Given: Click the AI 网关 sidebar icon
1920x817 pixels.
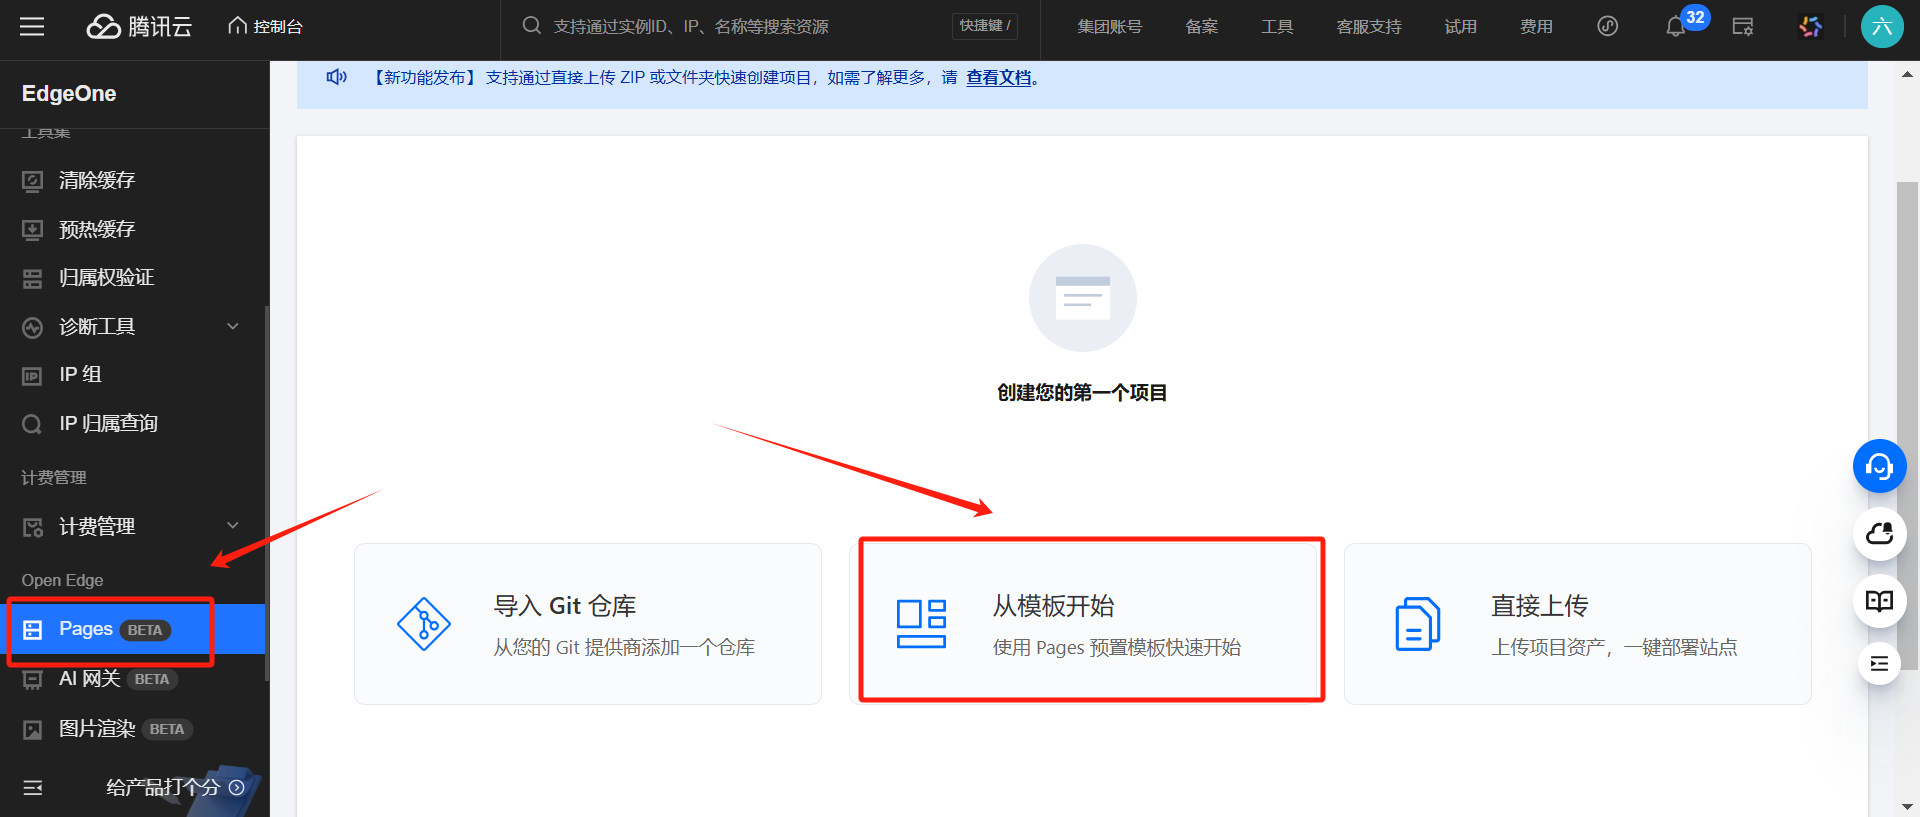Looking at the screenshot, I should [33, 680].
